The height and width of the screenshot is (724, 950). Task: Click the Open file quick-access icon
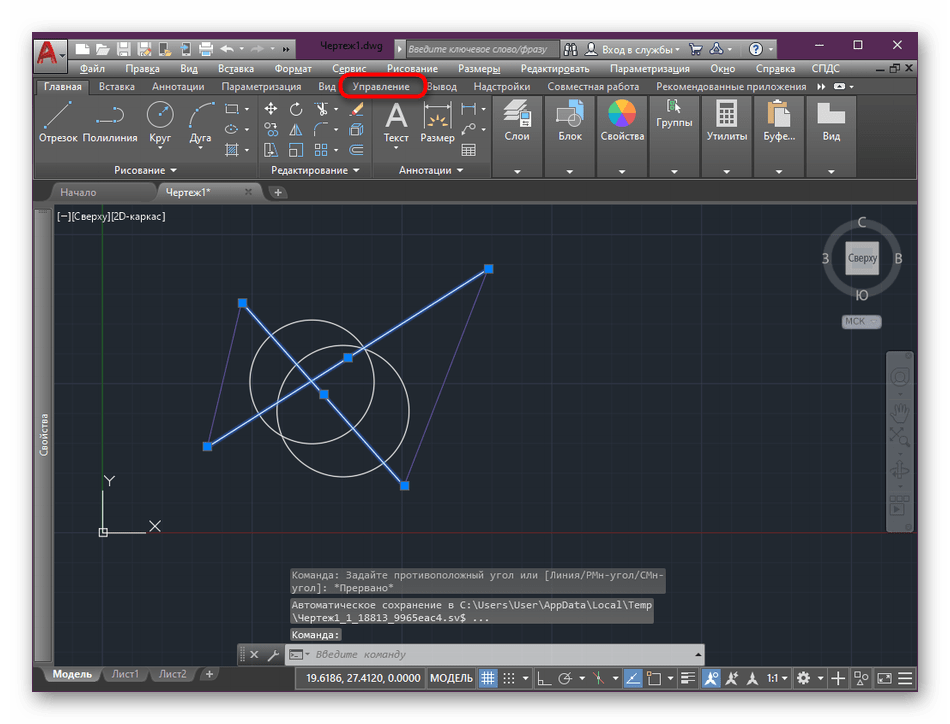(103, 49)
